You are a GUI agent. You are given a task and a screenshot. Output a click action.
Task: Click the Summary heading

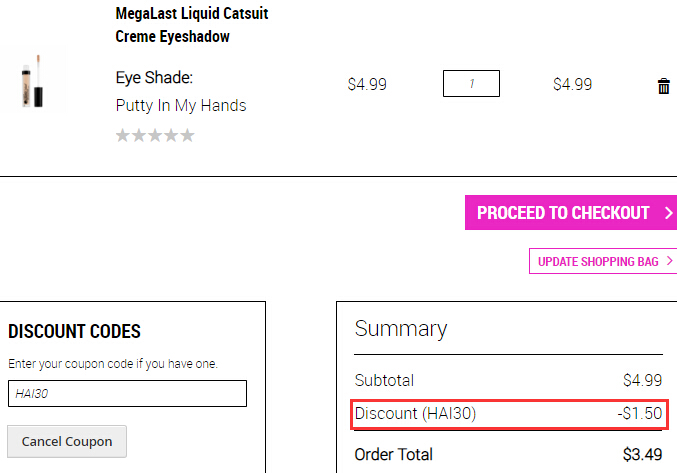(401, 330)
